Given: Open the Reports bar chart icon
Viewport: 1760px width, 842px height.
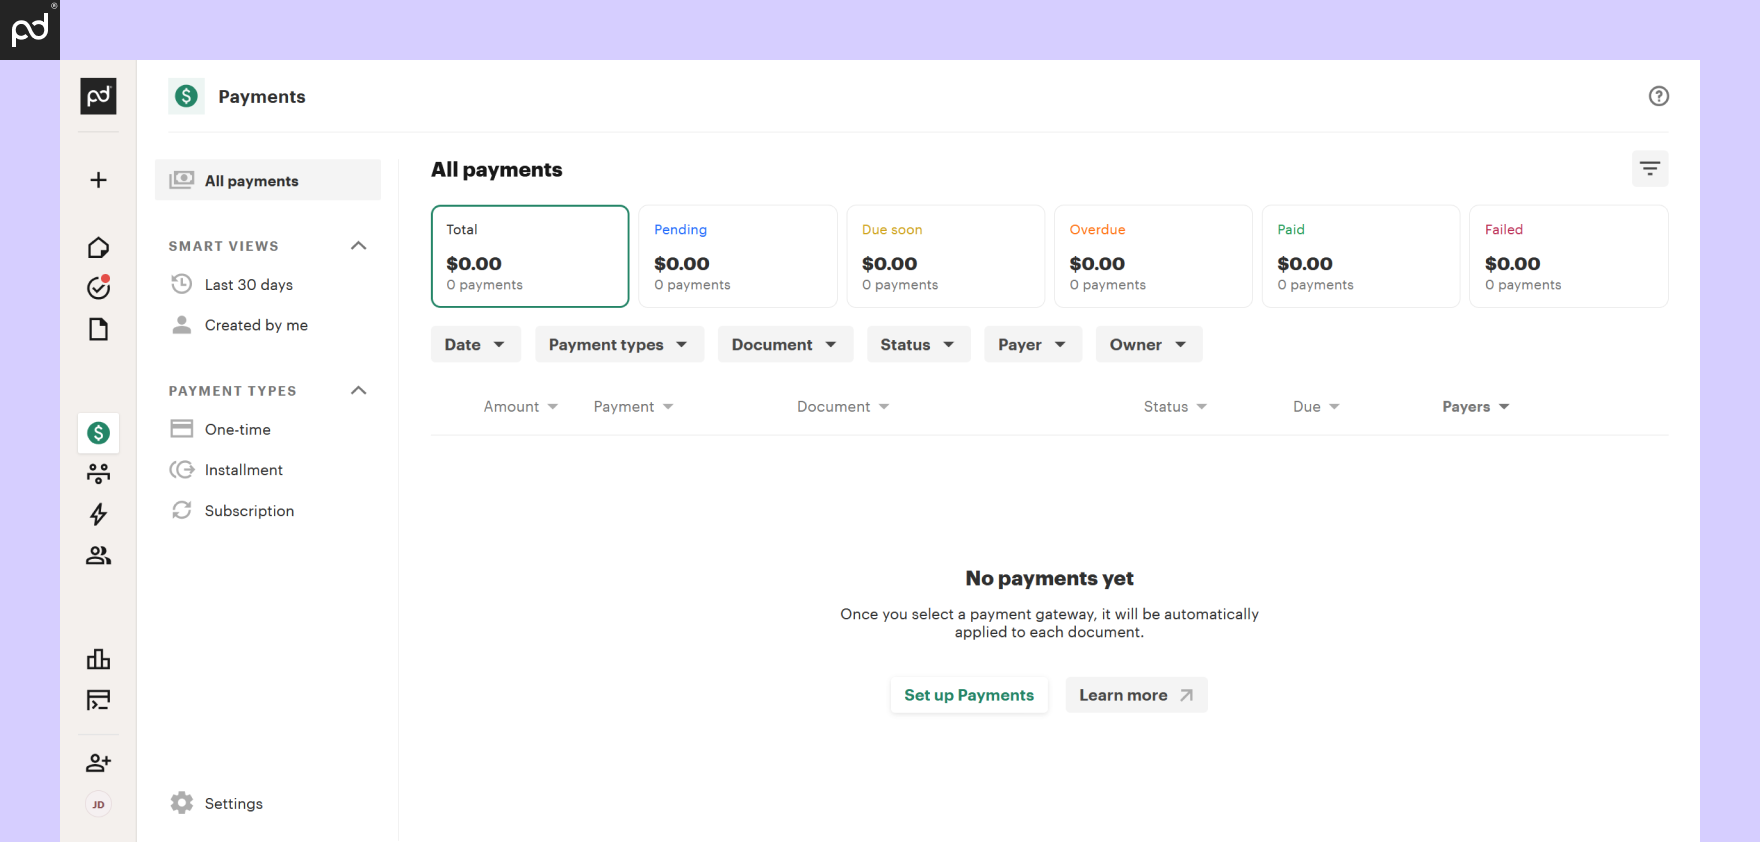Looking at the screenshot, I should click(x=98, y=659).
